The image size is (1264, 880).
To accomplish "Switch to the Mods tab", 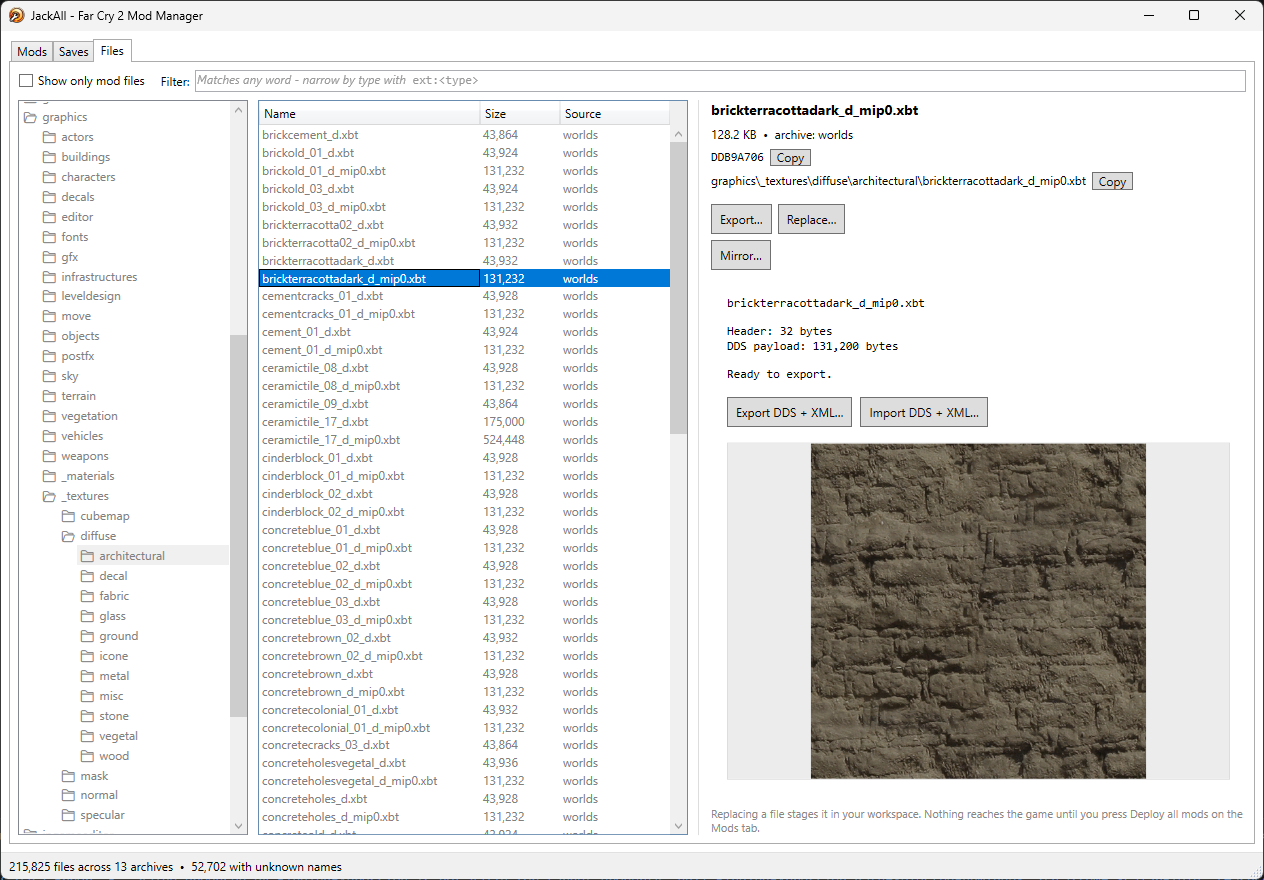I will [32, 52].
